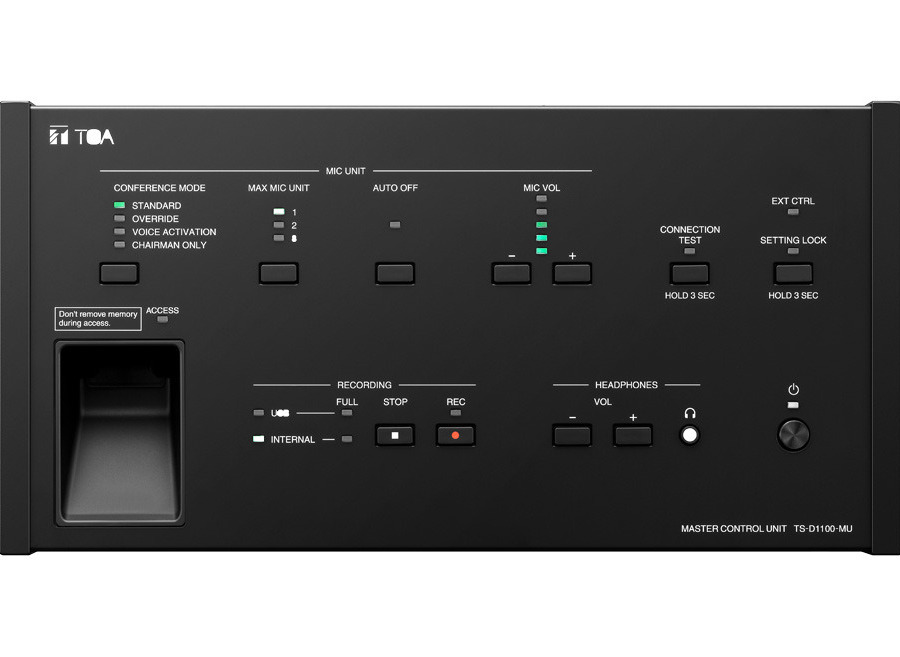
Task: Lower headphones volume with minus button
Action: pyautogui.click(x=572, y=436)
